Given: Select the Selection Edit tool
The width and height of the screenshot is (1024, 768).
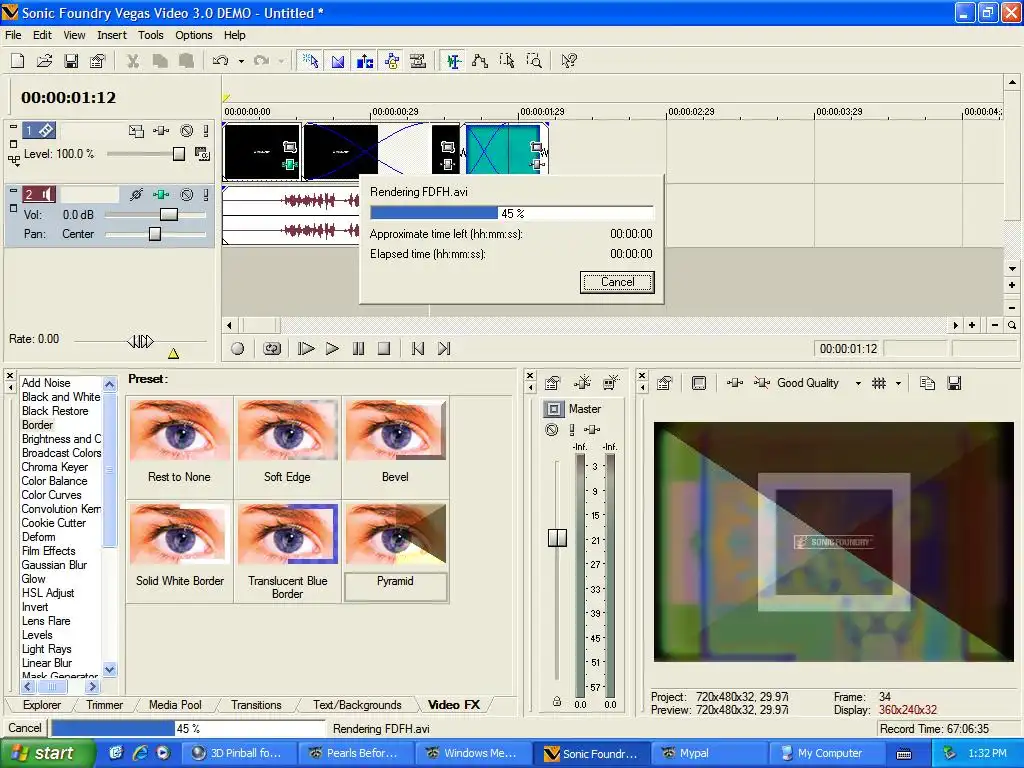Looking at the screenshot, I should 506,61.
